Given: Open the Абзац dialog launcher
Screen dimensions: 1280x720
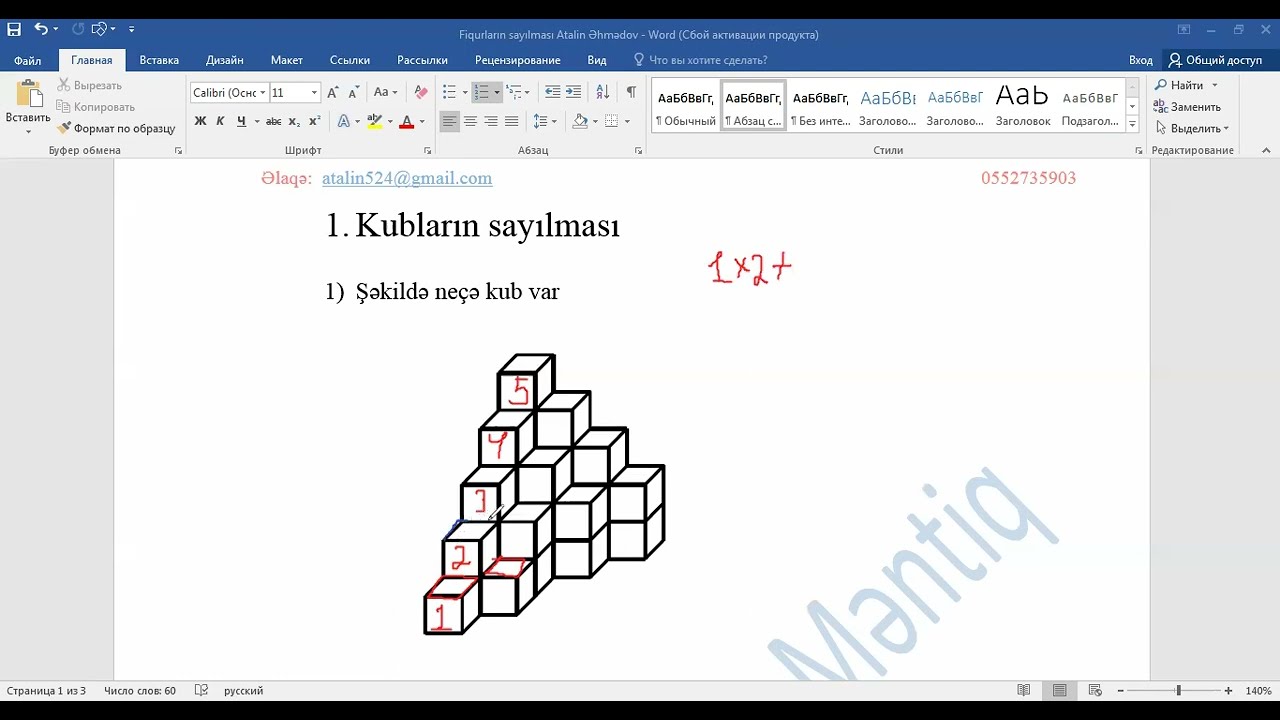Looking at the screenshot, I should point(638,151).
